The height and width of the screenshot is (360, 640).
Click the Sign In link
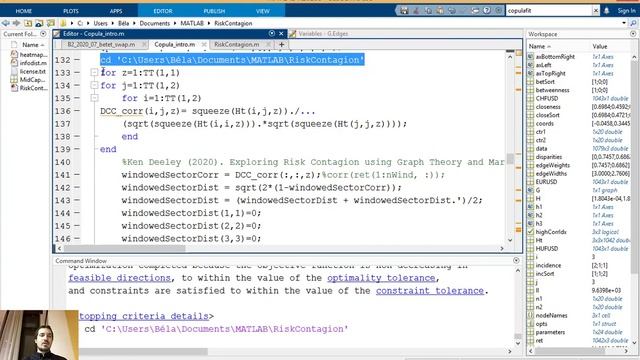coord(627,11)
